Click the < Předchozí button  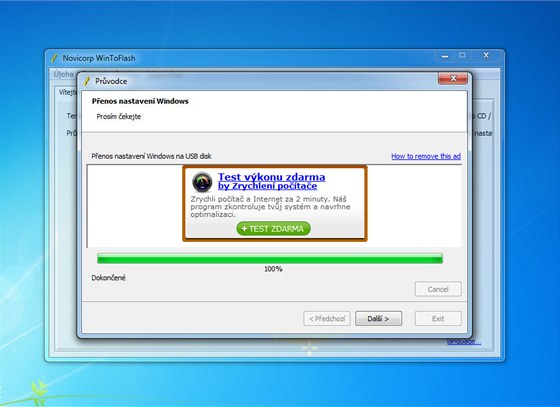coord(327,318)
